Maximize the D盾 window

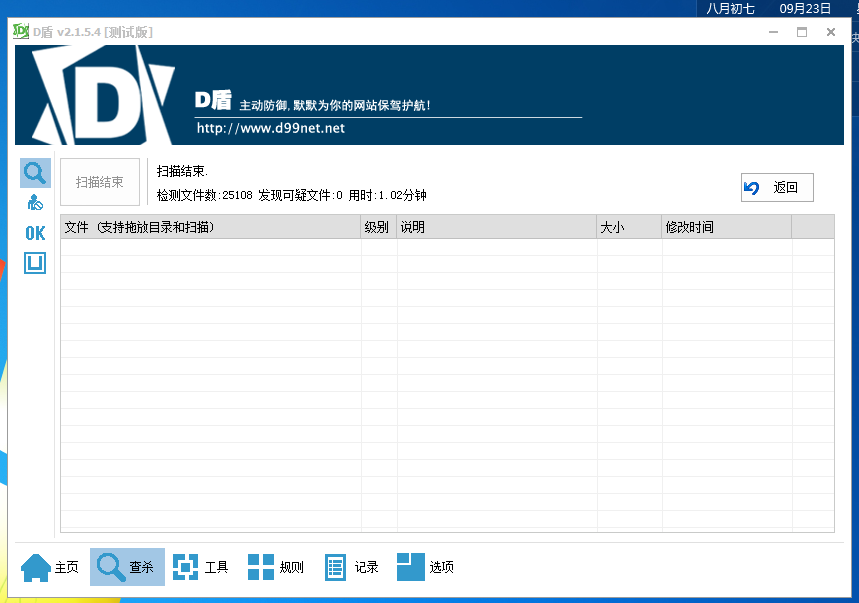[802, 32]
